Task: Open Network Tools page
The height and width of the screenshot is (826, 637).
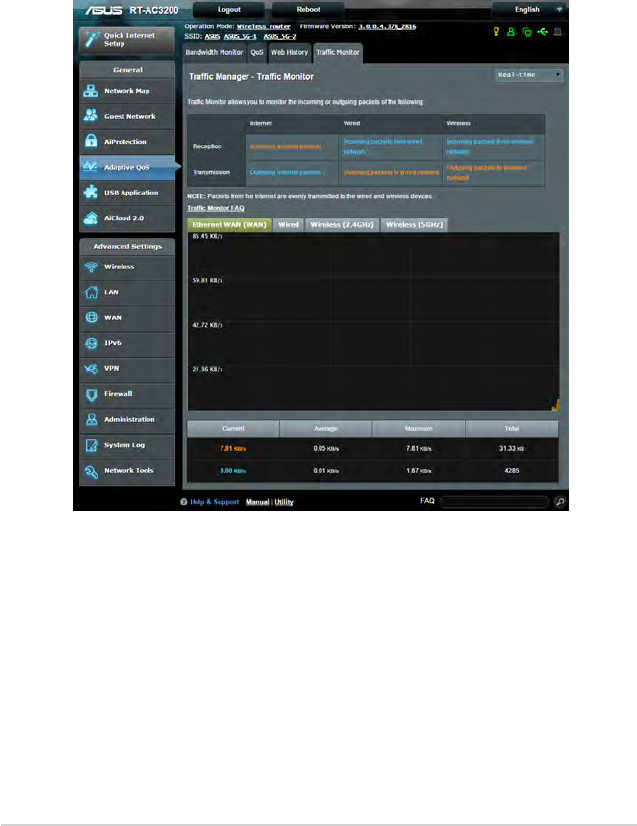Action: 126,470
